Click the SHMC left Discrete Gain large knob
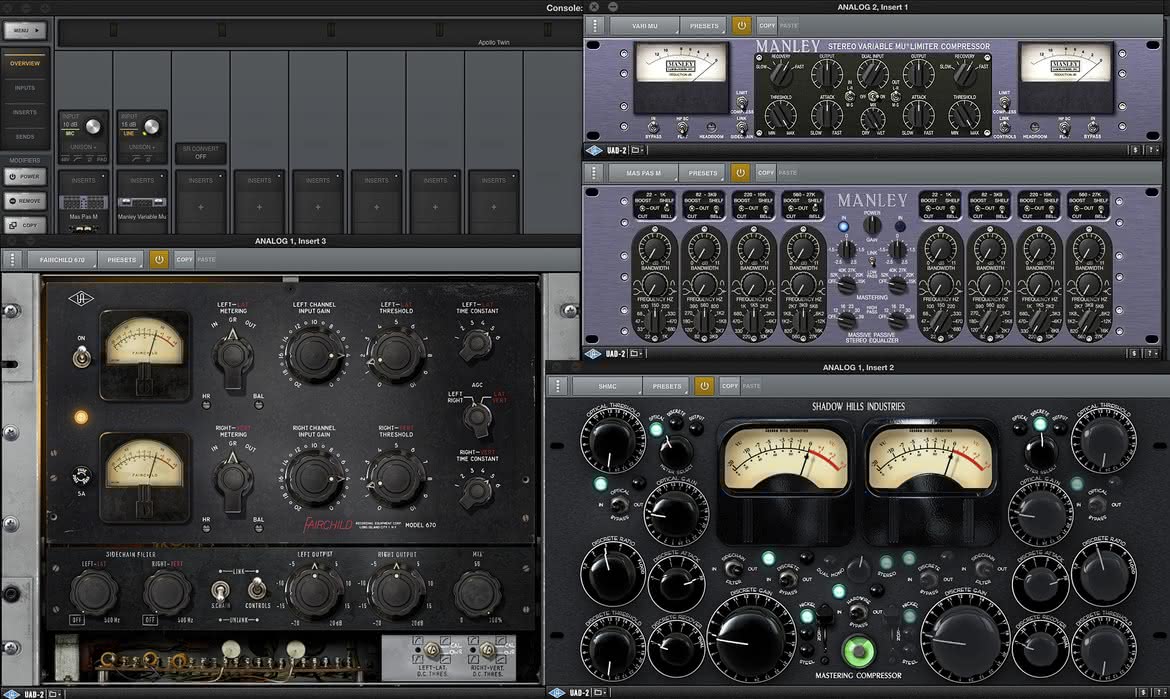This screenshot has height=699, width=1170. [749, 636]
